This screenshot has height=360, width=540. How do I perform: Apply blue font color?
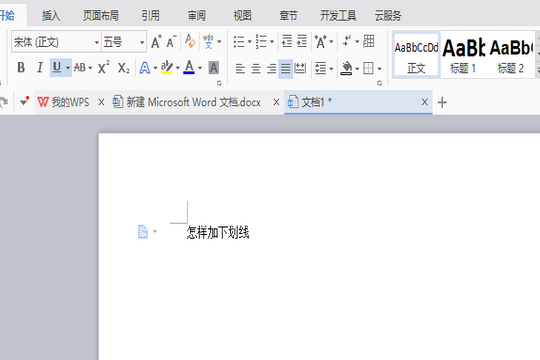point(189,68)
